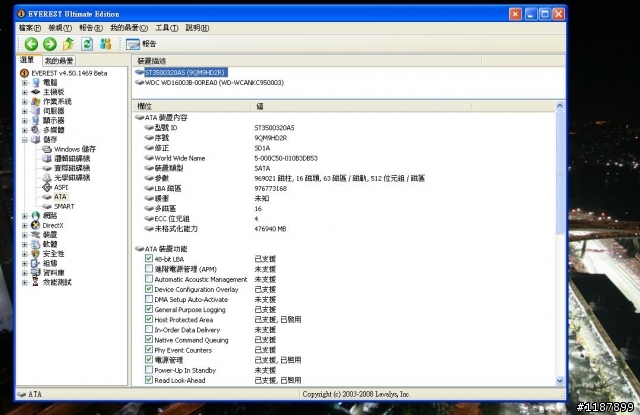
Task: Click the 主機板 motherboard icon in tree
Action: 36,92
